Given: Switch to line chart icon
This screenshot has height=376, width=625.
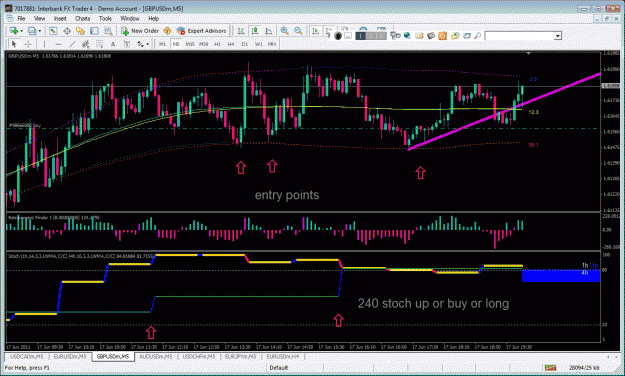Looking at the screenshot, I should tap(269, 31).
